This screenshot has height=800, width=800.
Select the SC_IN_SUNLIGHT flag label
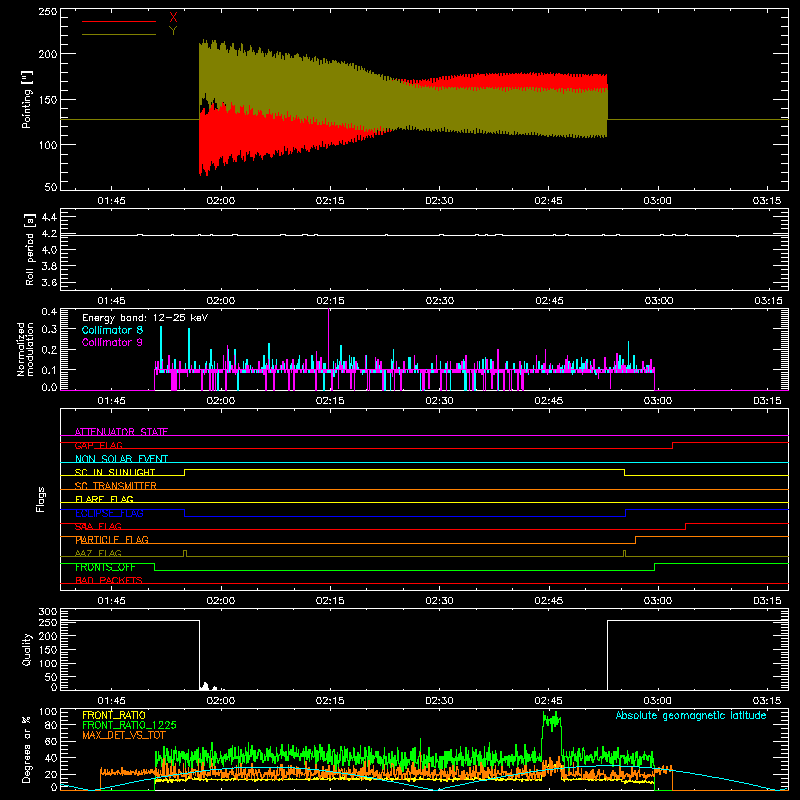tap(115, 472)
